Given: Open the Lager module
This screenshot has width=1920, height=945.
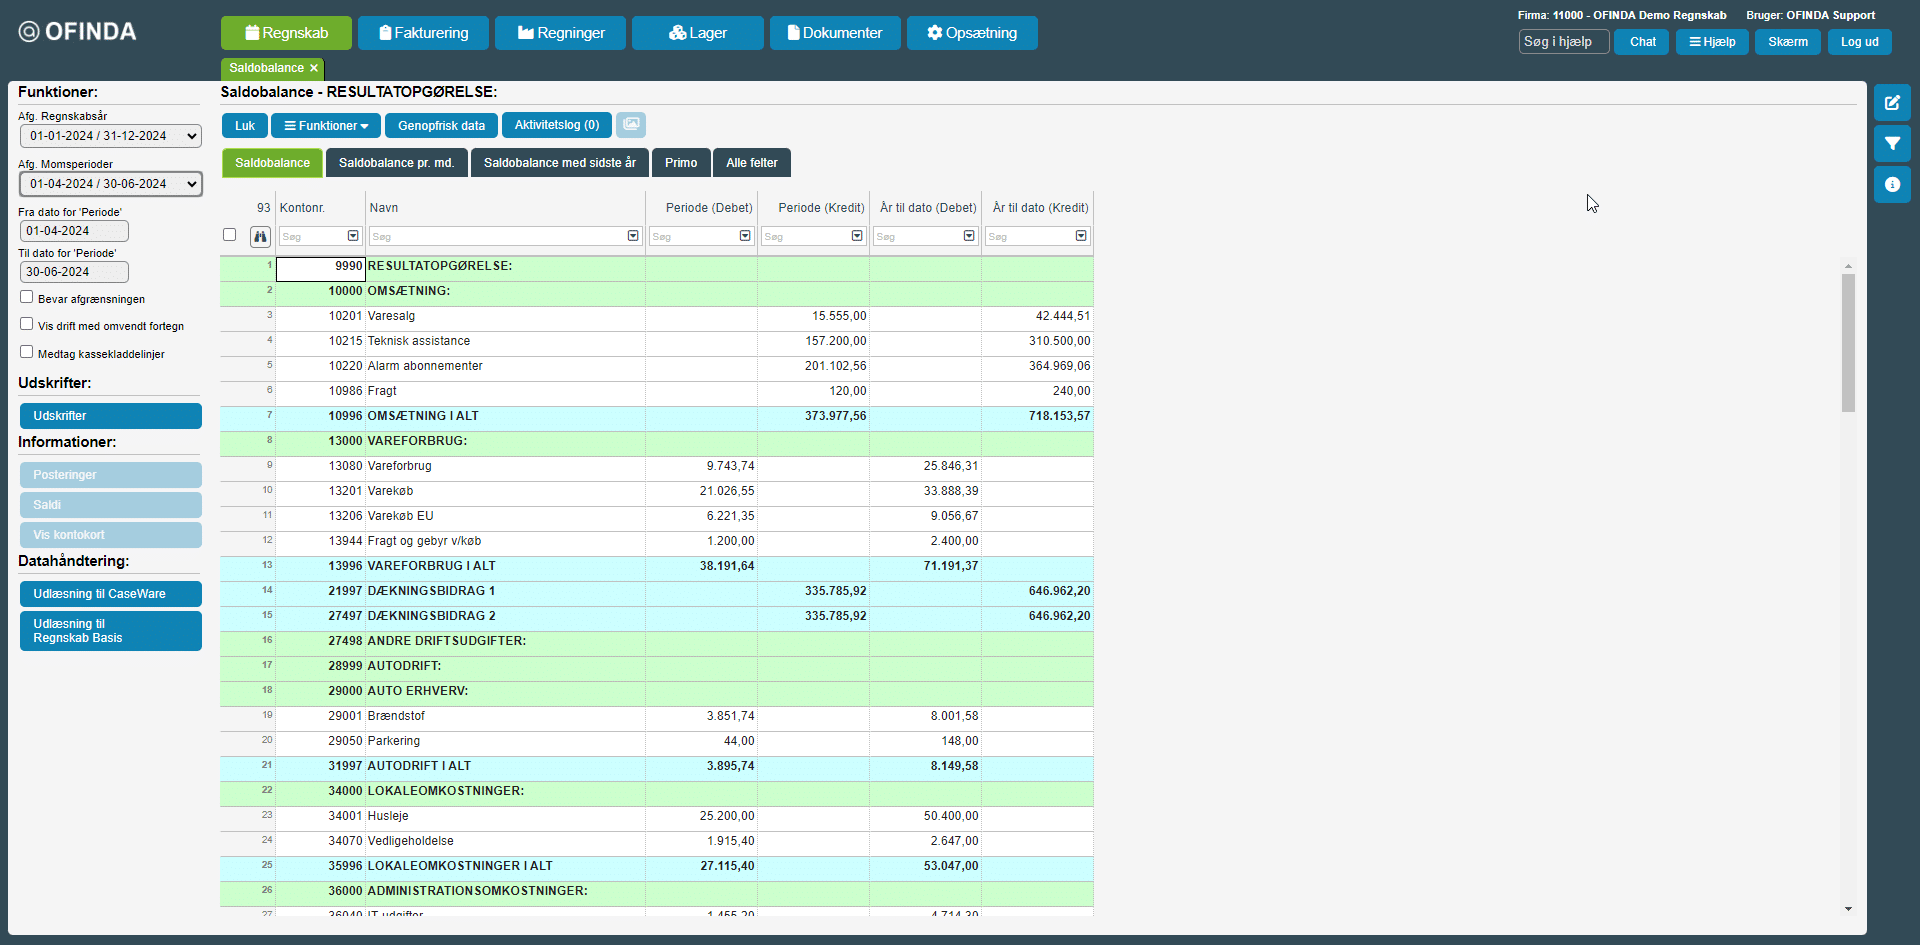Looking at the screenshot, I should [697, 33].
